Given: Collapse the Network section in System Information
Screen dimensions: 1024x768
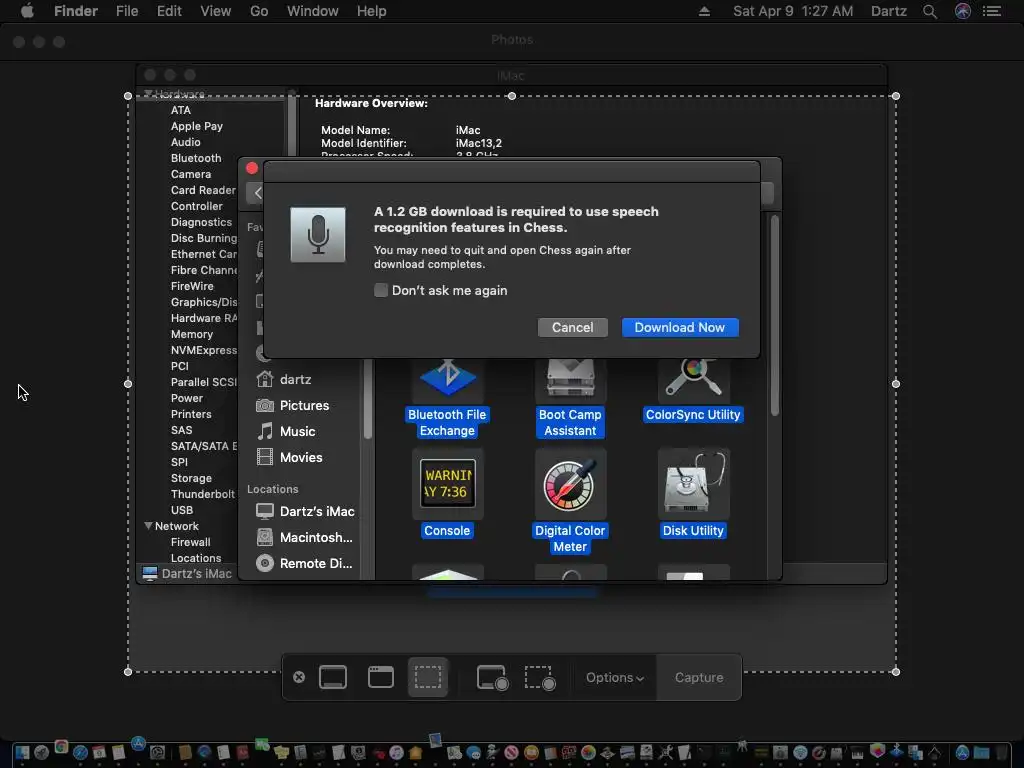Looking at the screenshot, I should [148, 526].
